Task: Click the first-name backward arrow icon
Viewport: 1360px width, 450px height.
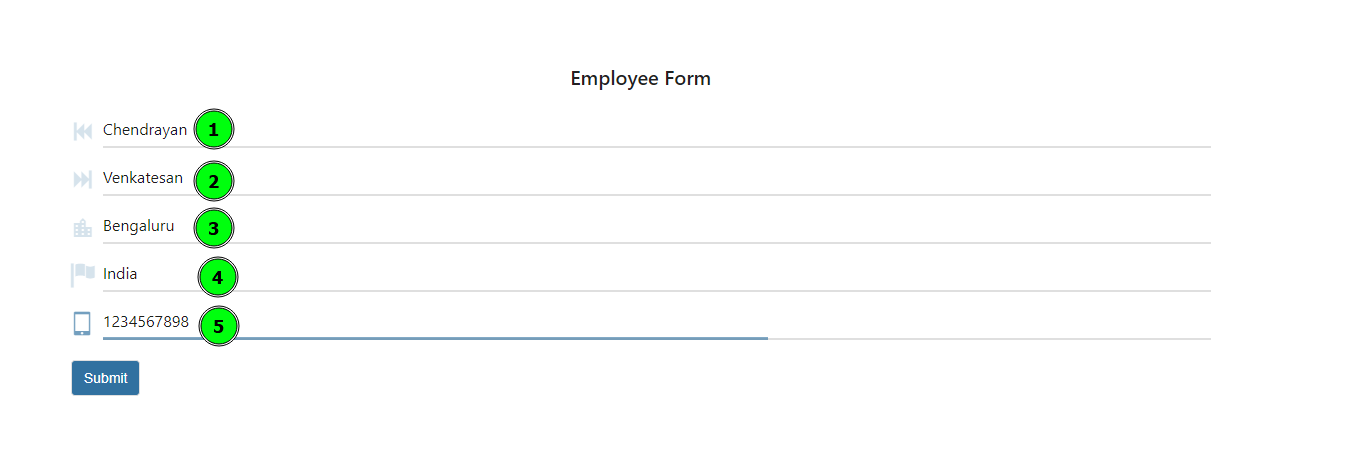Action: coord(83,131)
